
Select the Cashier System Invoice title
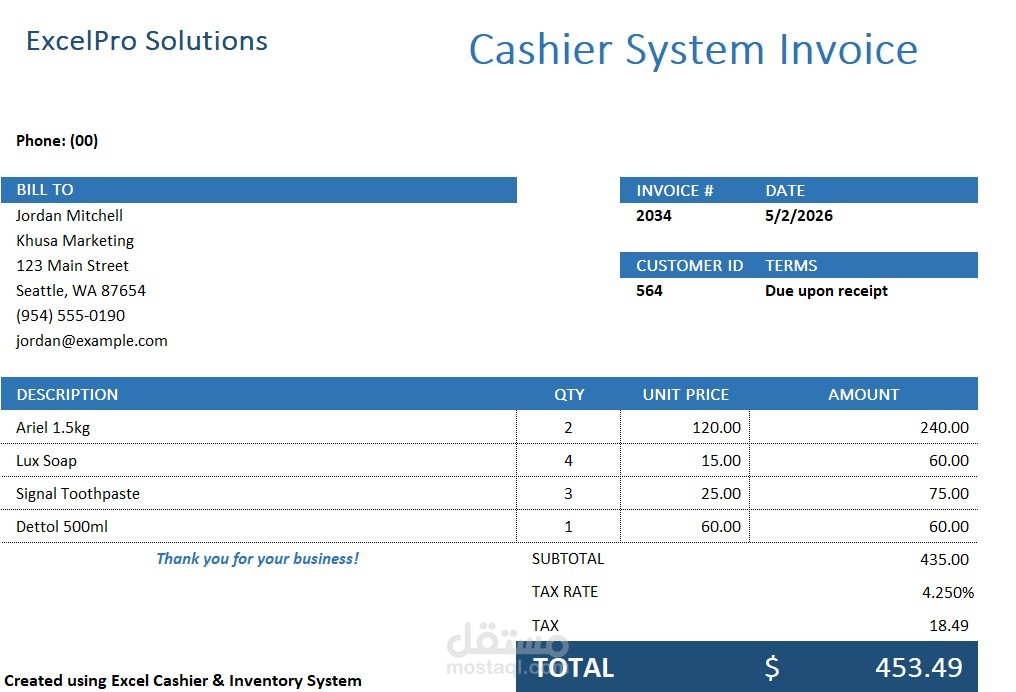tap(693, 50)
